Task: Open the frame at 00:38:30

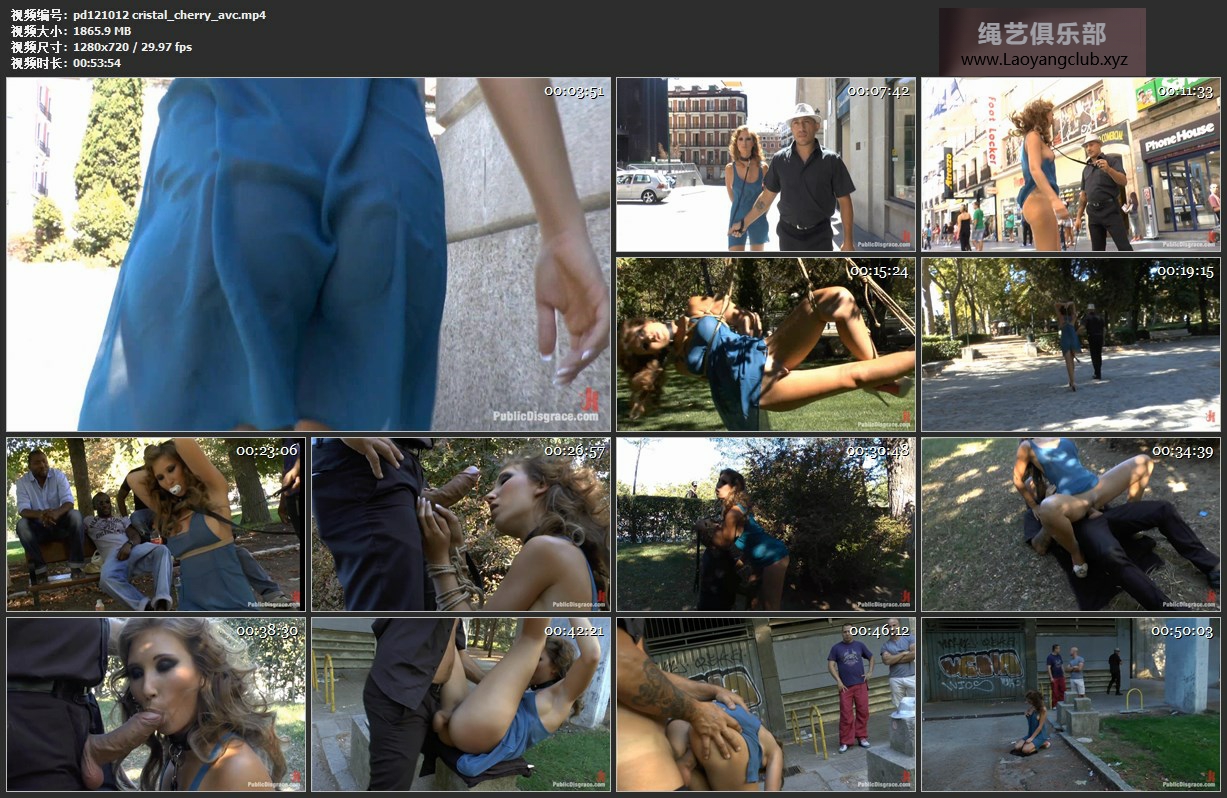Action: tap(155, 704)
